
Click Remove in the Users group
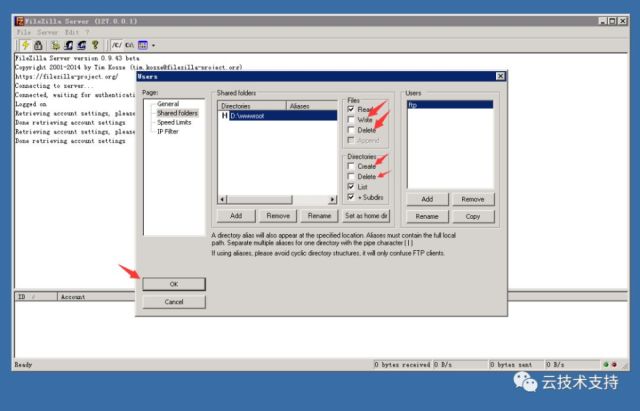pyautogui.click(x=473, y=199)
